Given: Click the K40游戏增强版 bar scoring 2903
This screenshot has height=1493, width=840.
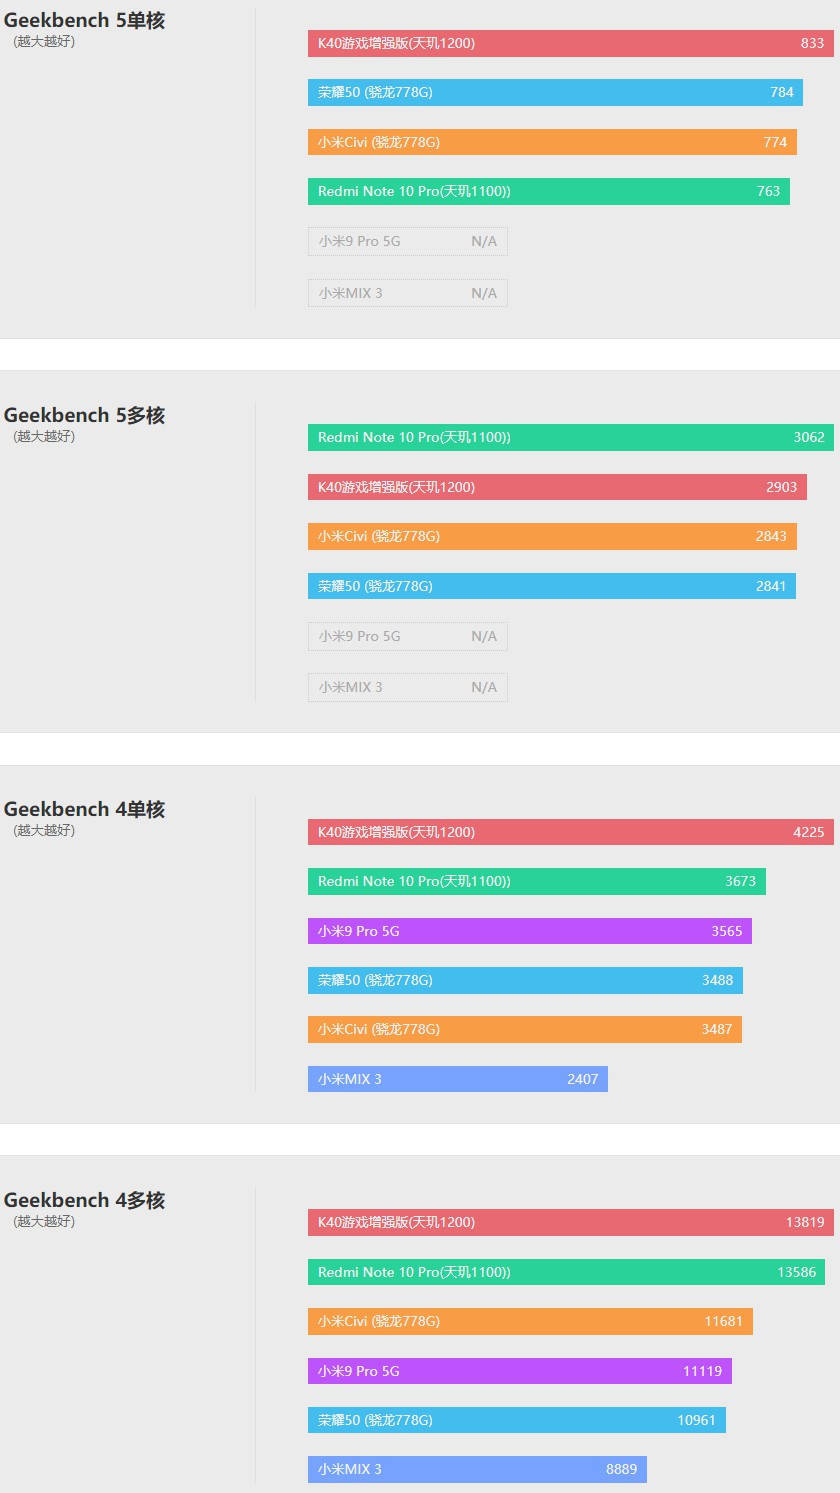Looking at the screenshot, I should pos(557,487).
